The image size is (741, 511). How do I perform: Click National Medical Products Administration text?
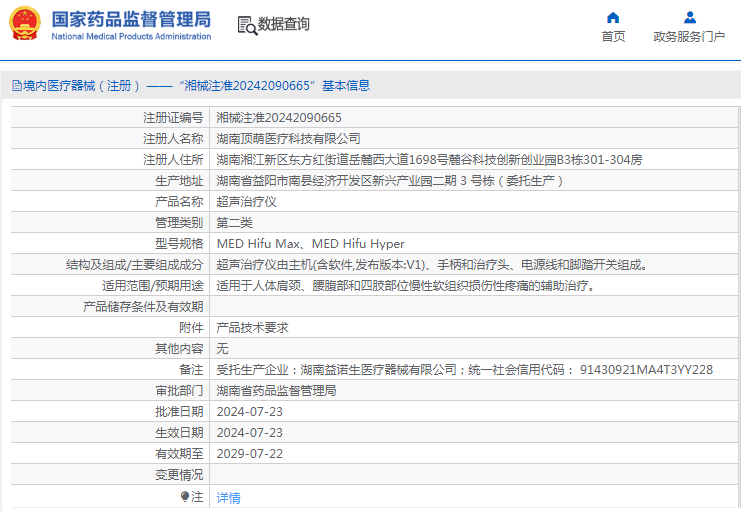131,36
